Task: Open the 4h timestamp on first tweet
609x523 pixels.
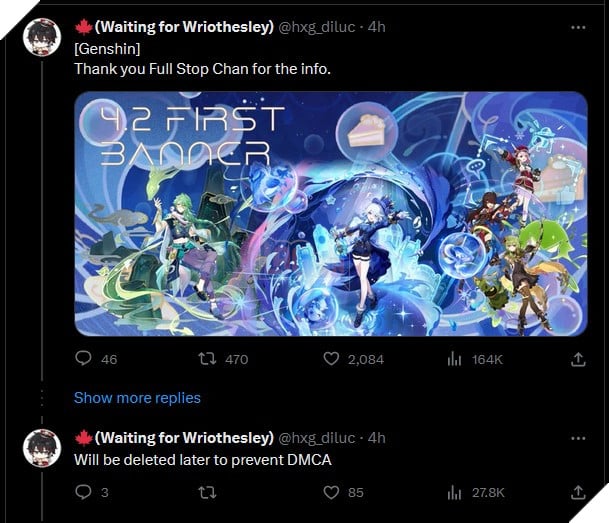Action: pos(376,27)
